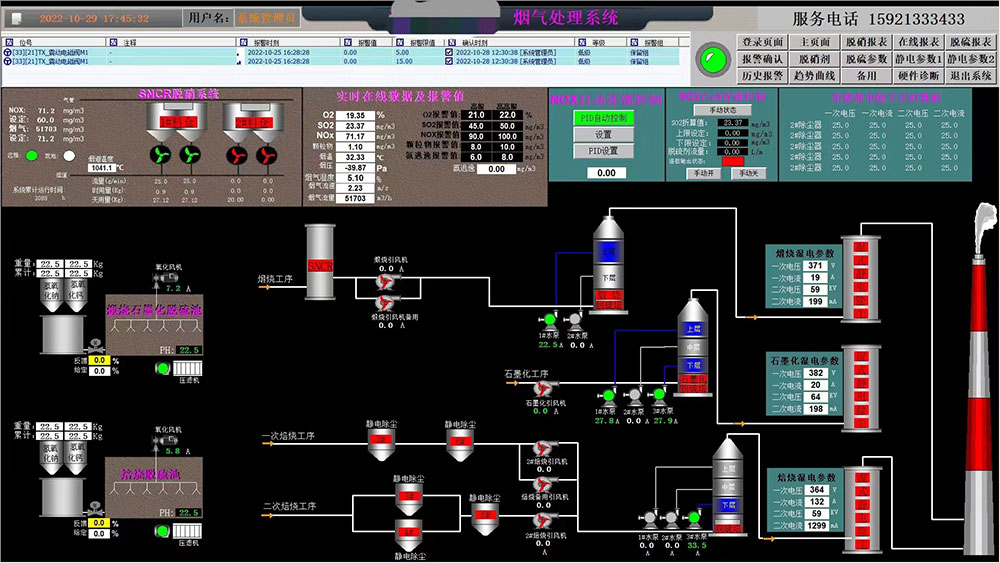Click the PID自动控制 button

[603, 117]
